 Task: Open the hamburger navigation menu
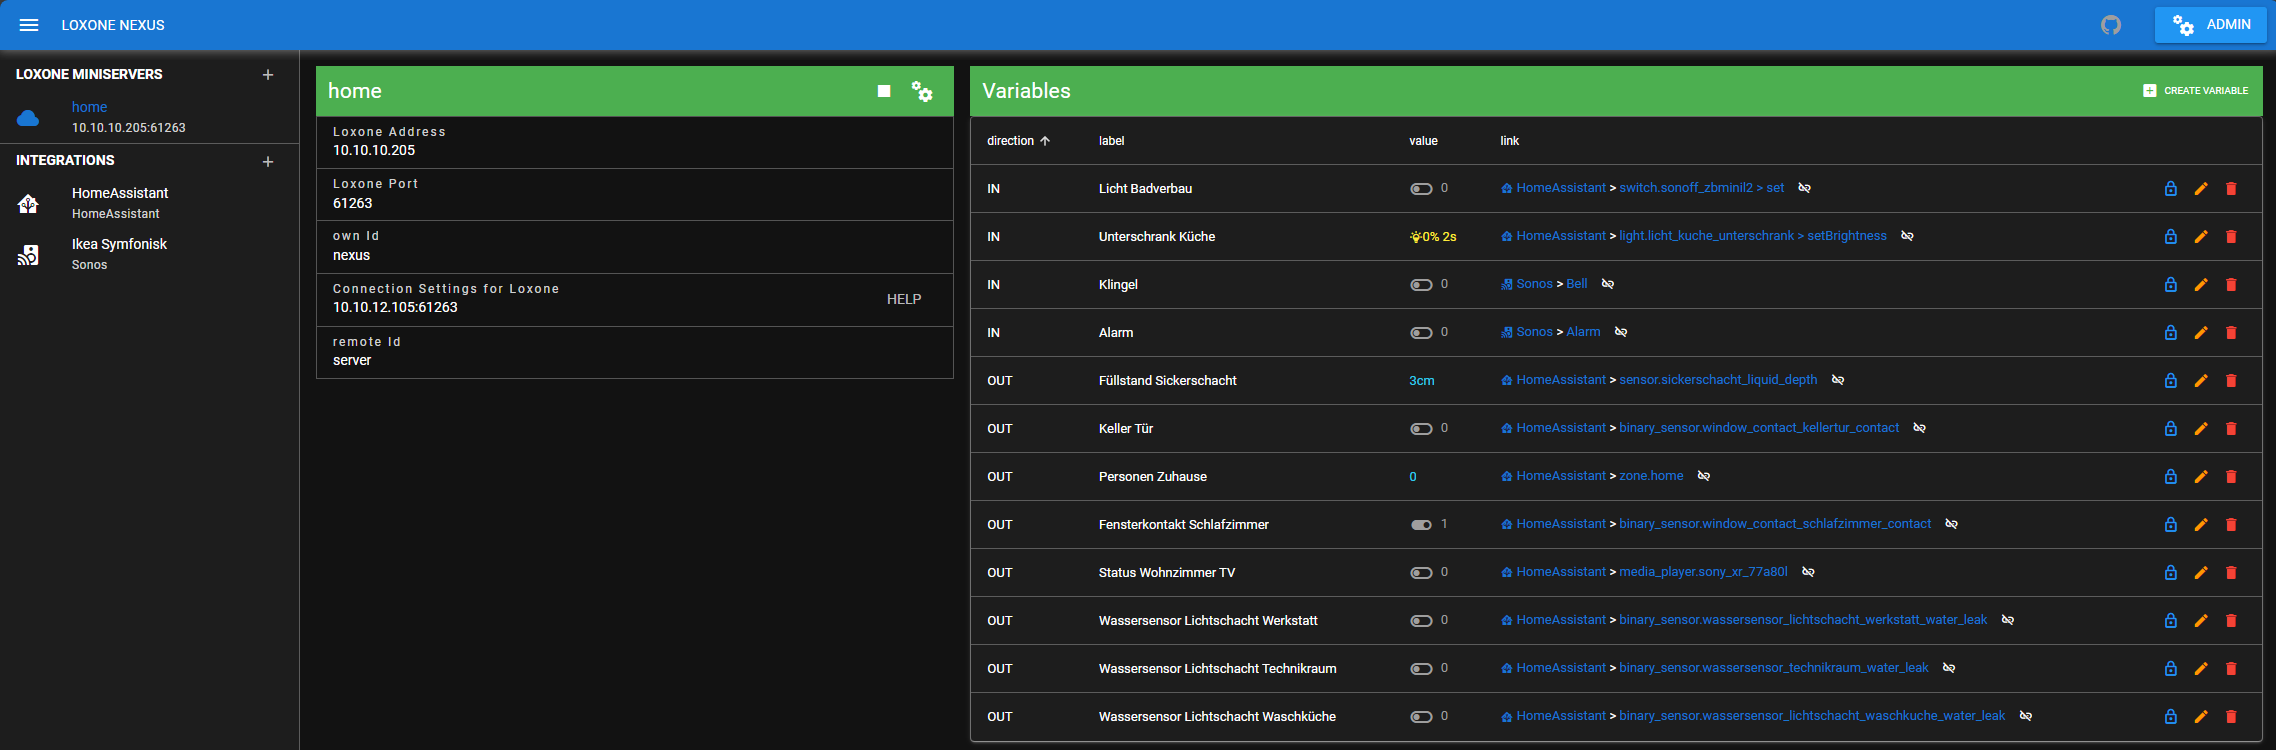click(29, 25)
